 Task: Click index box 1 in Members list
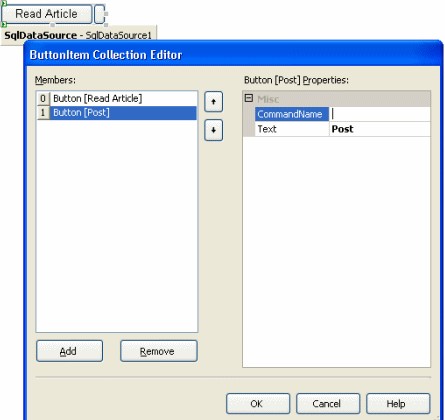43,113
